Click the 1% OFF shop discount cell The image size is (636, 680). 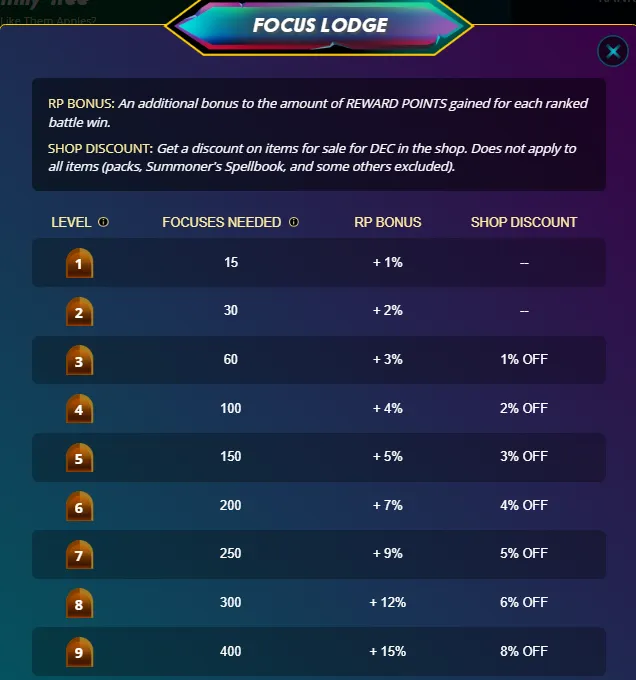coord(524,359)
